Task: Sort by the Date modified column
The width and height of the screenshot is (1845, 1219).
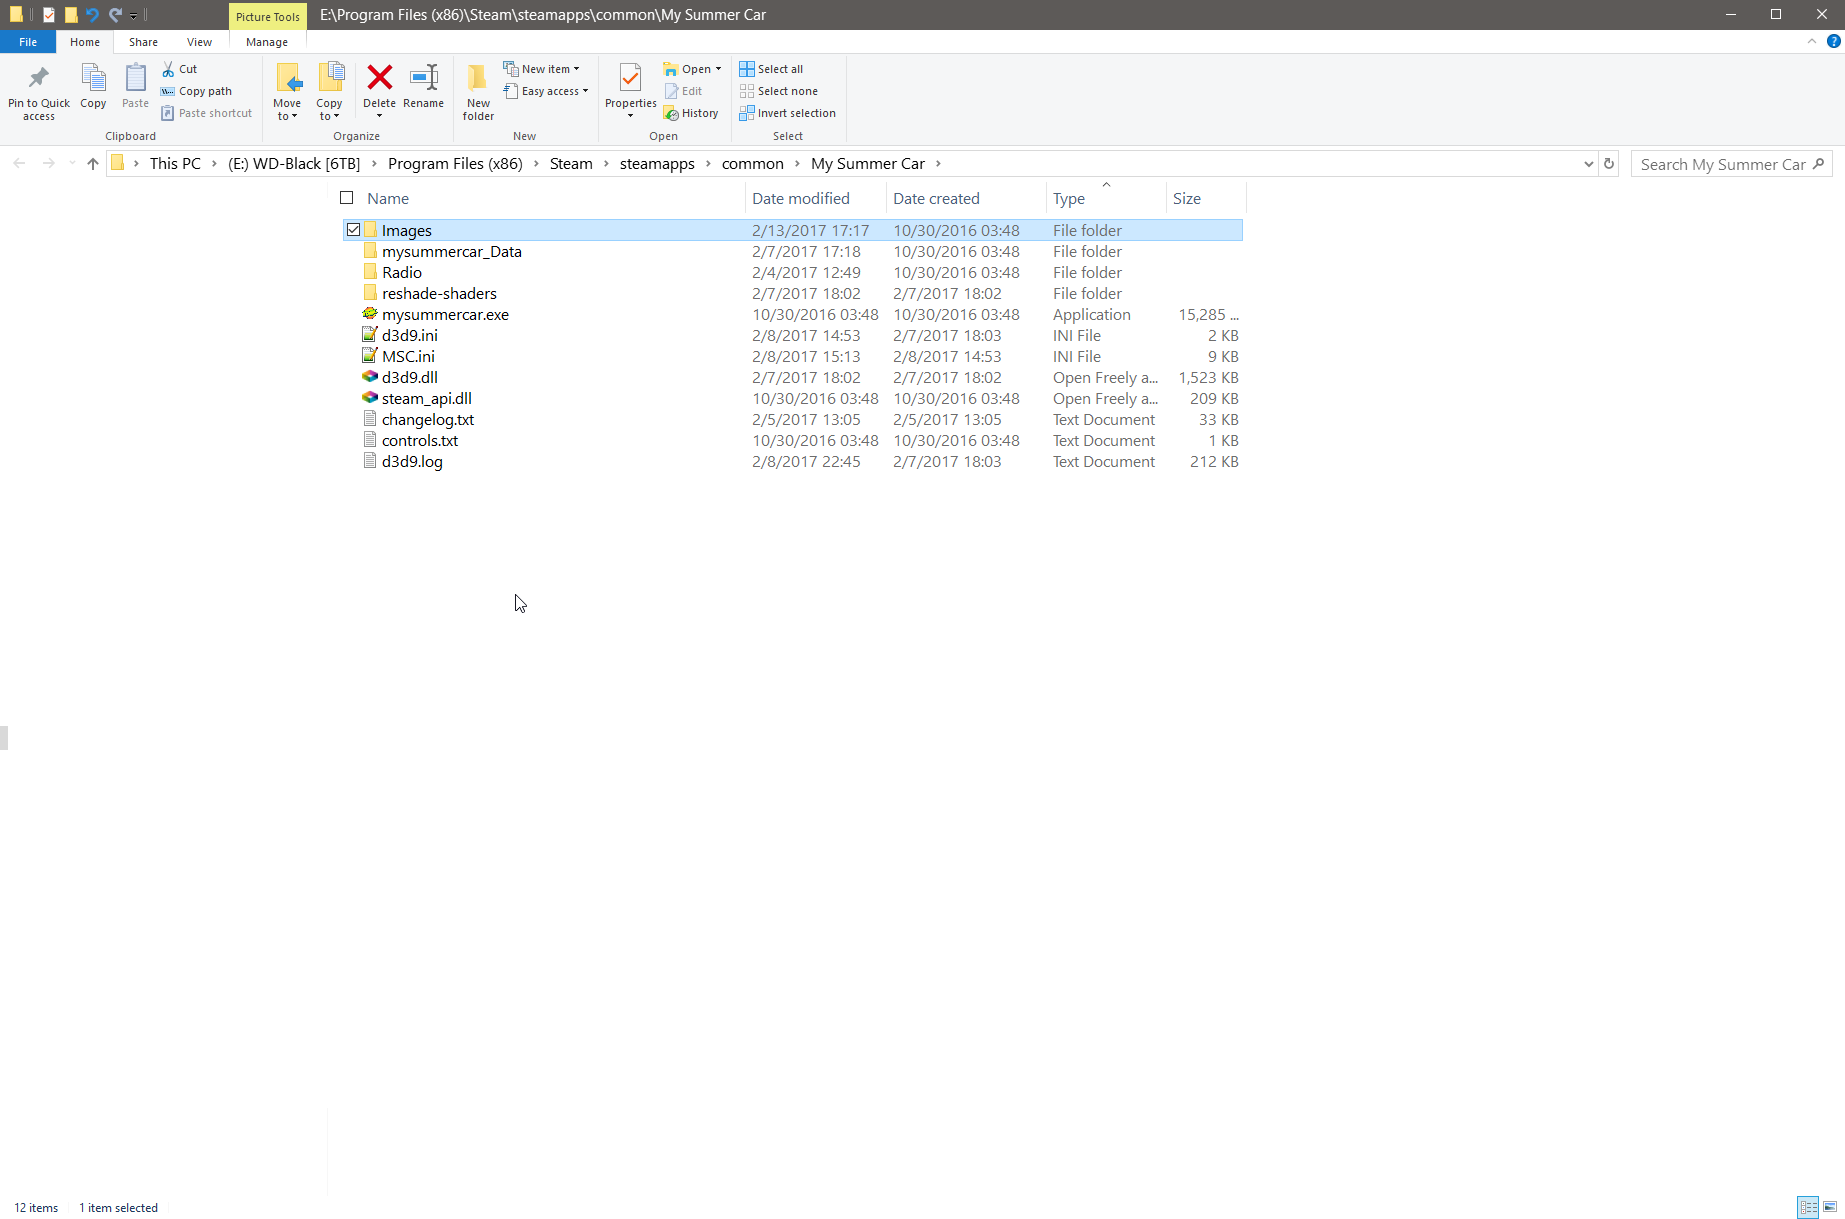Action: click(x=801, y=198)
